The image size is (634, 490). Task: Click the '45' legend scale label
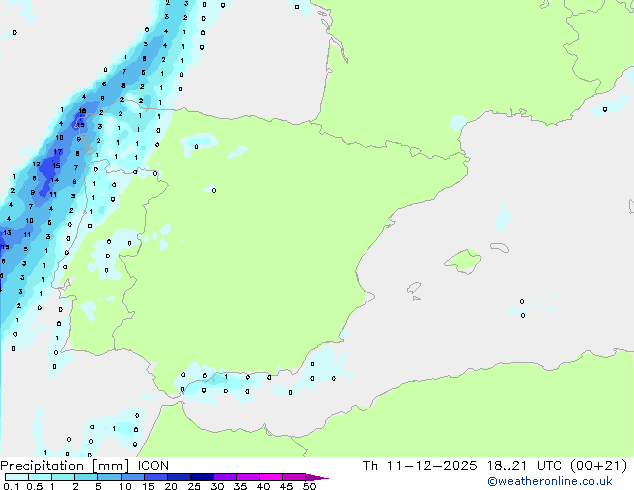point(286,486)
